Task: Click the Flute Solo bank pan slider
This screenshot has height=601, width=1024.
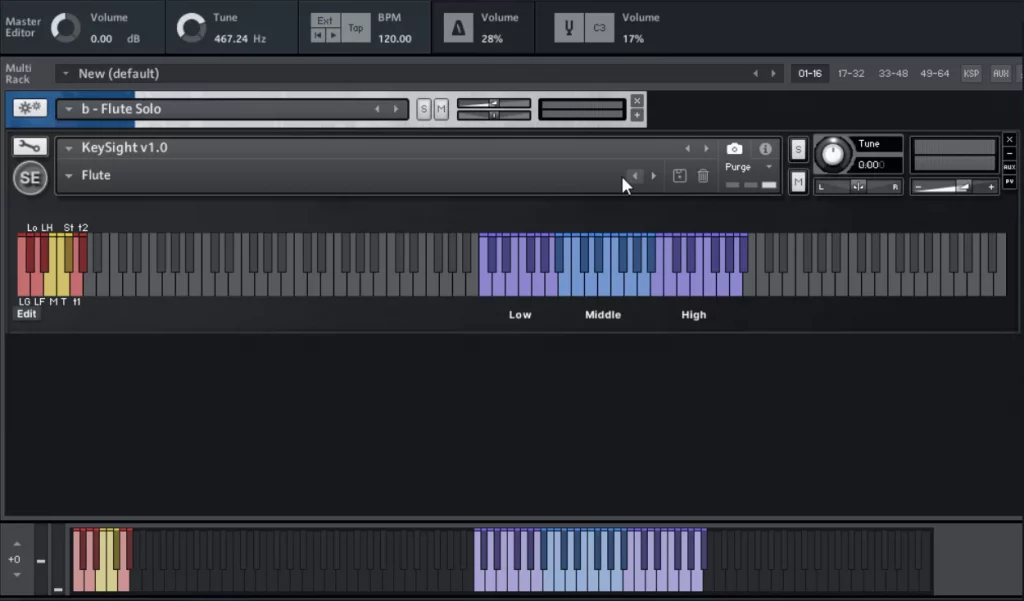Action: [494, 116]
